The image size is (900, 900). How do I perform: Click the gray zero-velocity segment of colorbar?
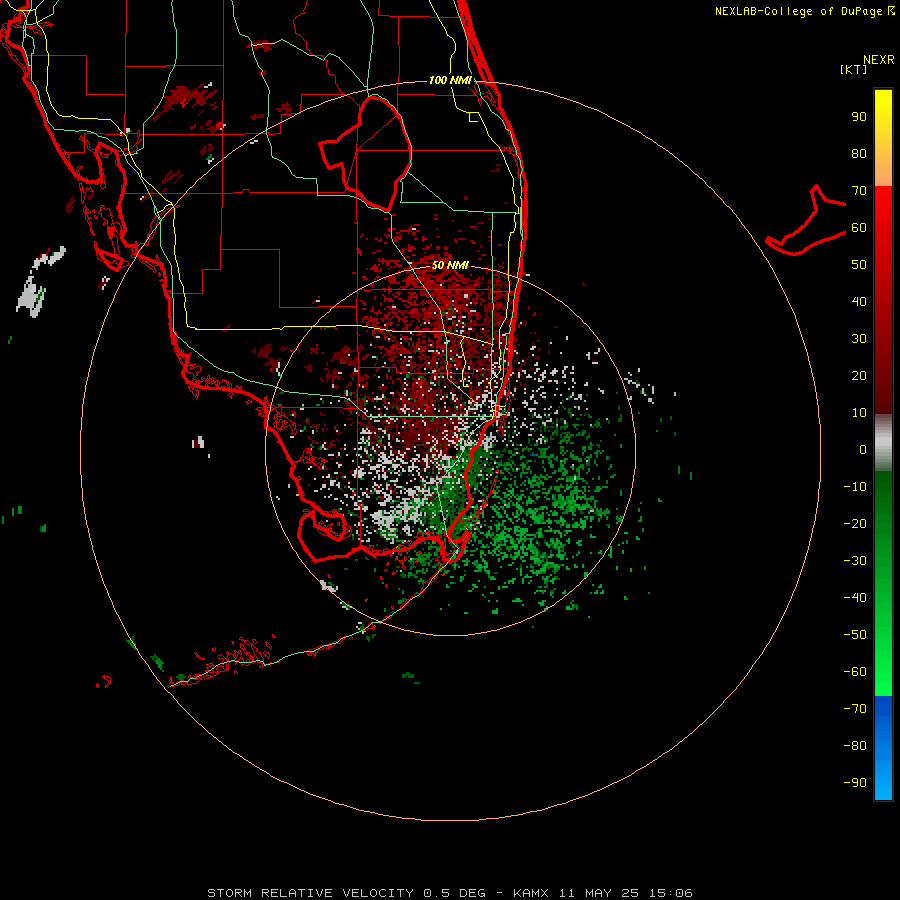click(x=883, y=443)
